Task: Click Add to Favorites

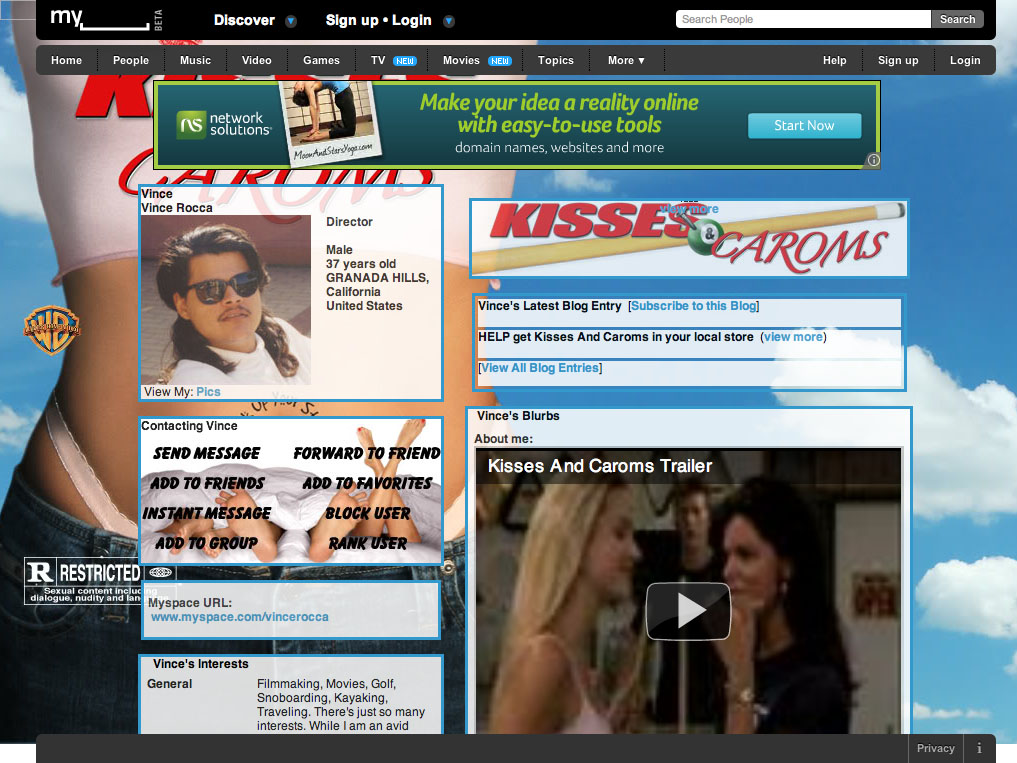Action: tap(367, 483)
